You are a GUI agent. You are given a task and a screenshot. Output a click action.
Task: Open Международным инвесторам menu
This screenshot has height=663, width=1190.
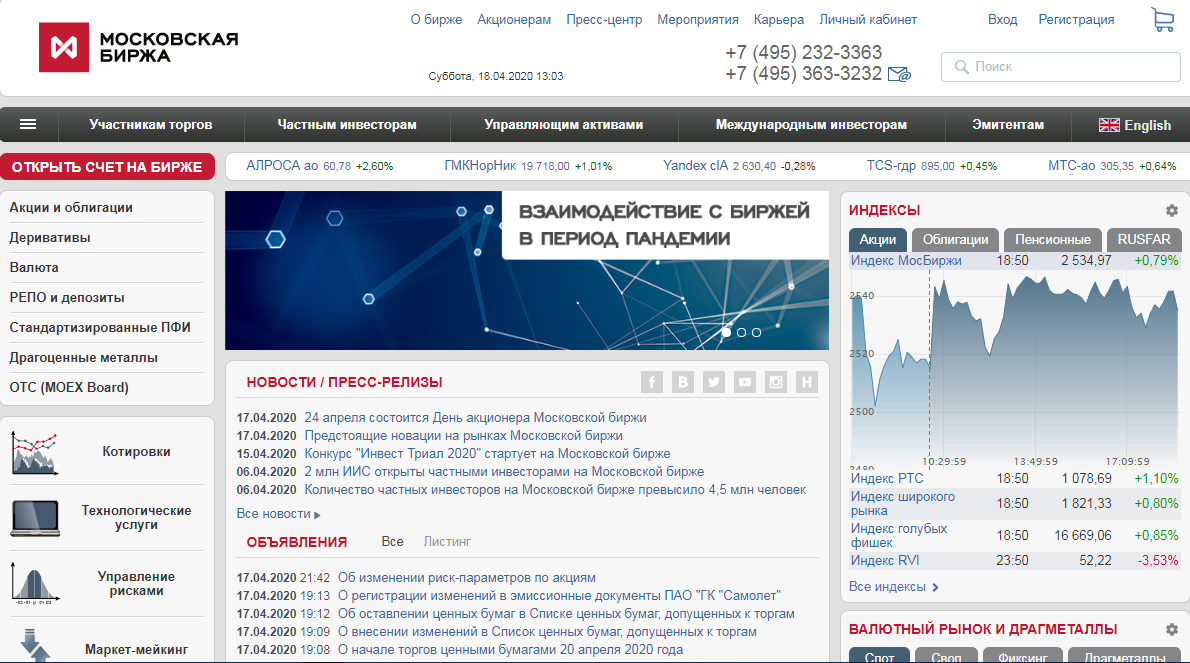coord(811,124)
